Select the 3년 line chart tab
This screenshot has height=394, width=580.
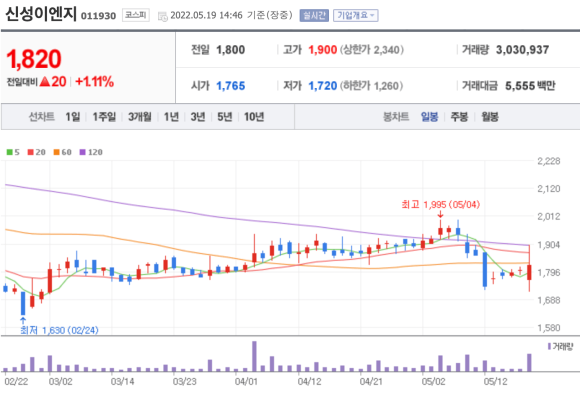(x=198, y=117)
